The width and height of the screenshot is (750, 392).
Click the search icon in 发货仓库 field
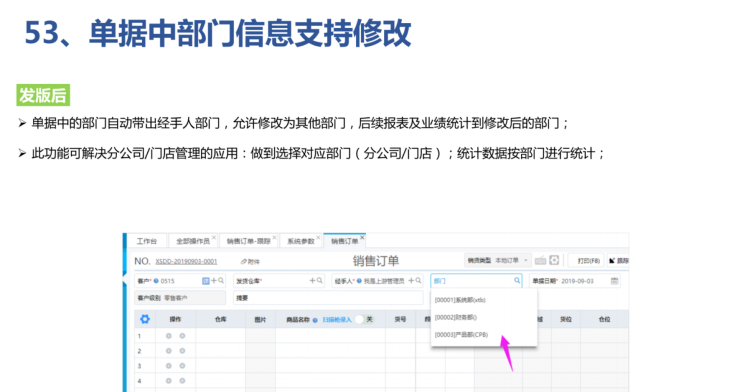319,281
